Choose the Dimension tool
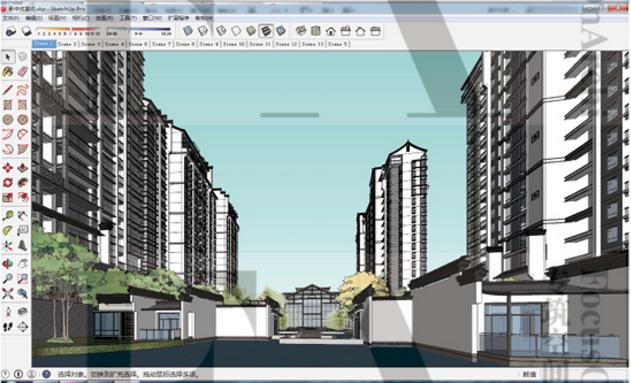The width and height of the screenshot is (631, 383). tap(23, 215)
